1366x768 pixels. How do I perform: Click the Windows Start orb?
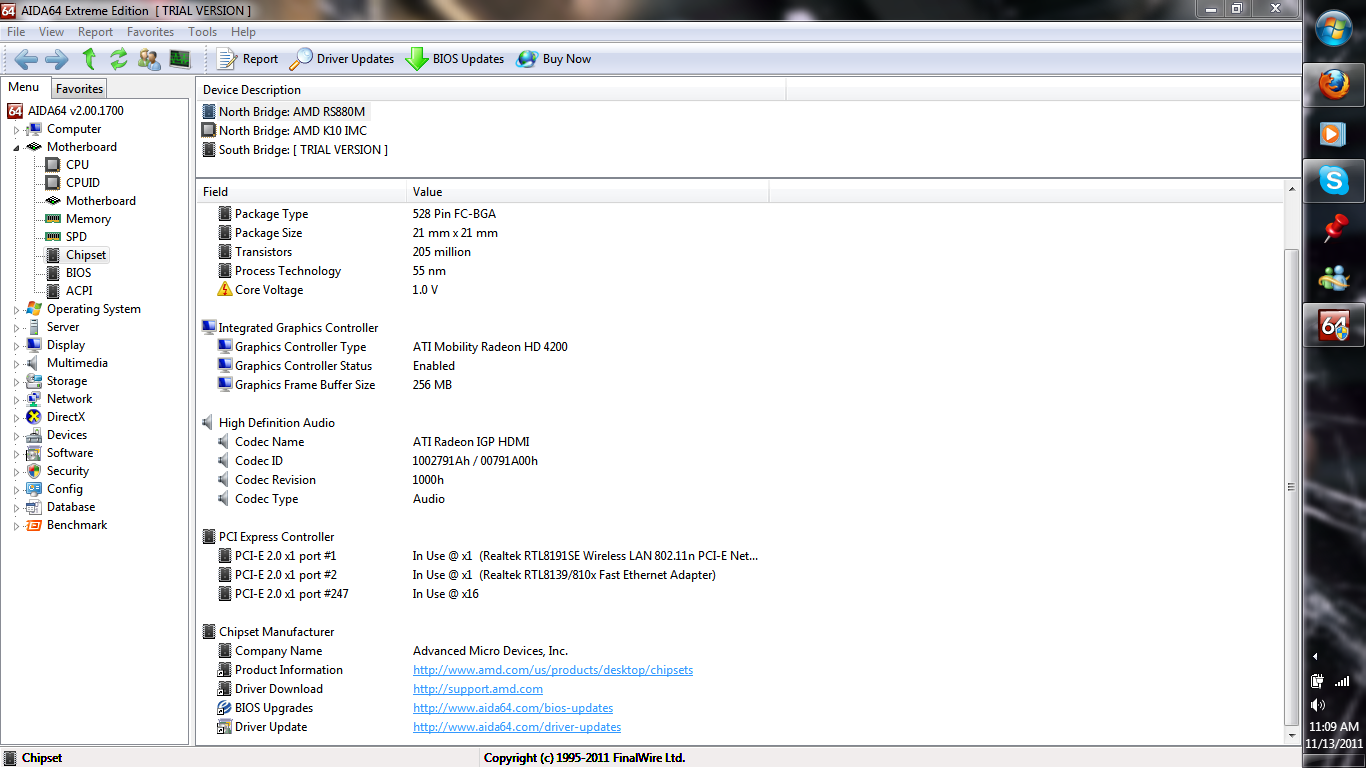[x=1334, y=29]
